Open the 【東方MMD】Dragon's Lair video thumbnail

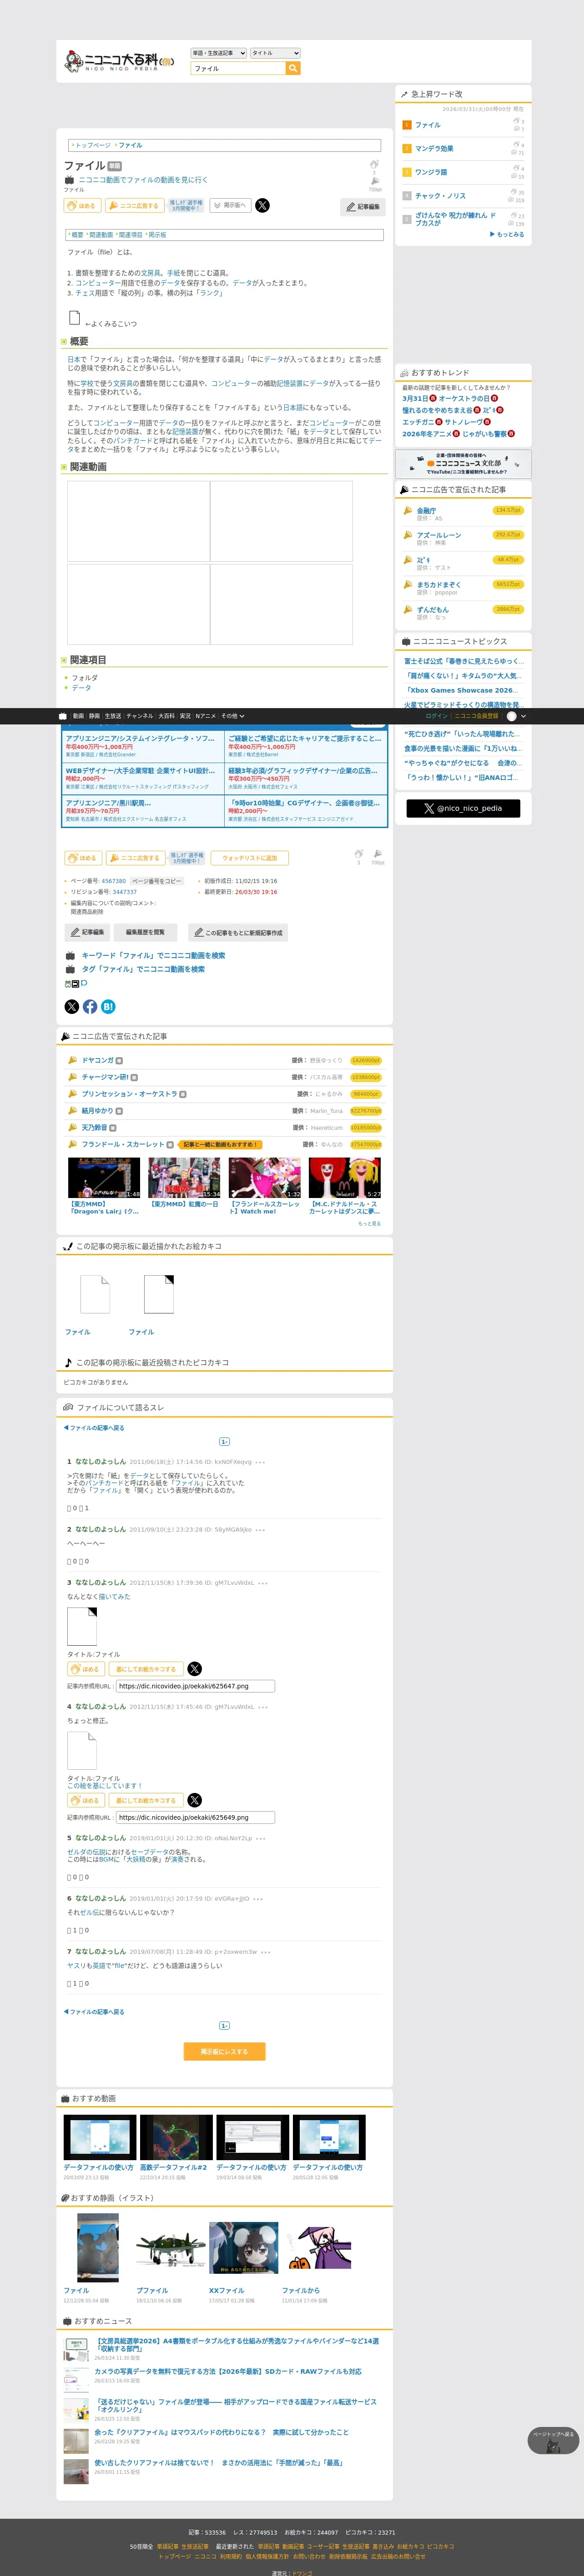click(104, 1178)
